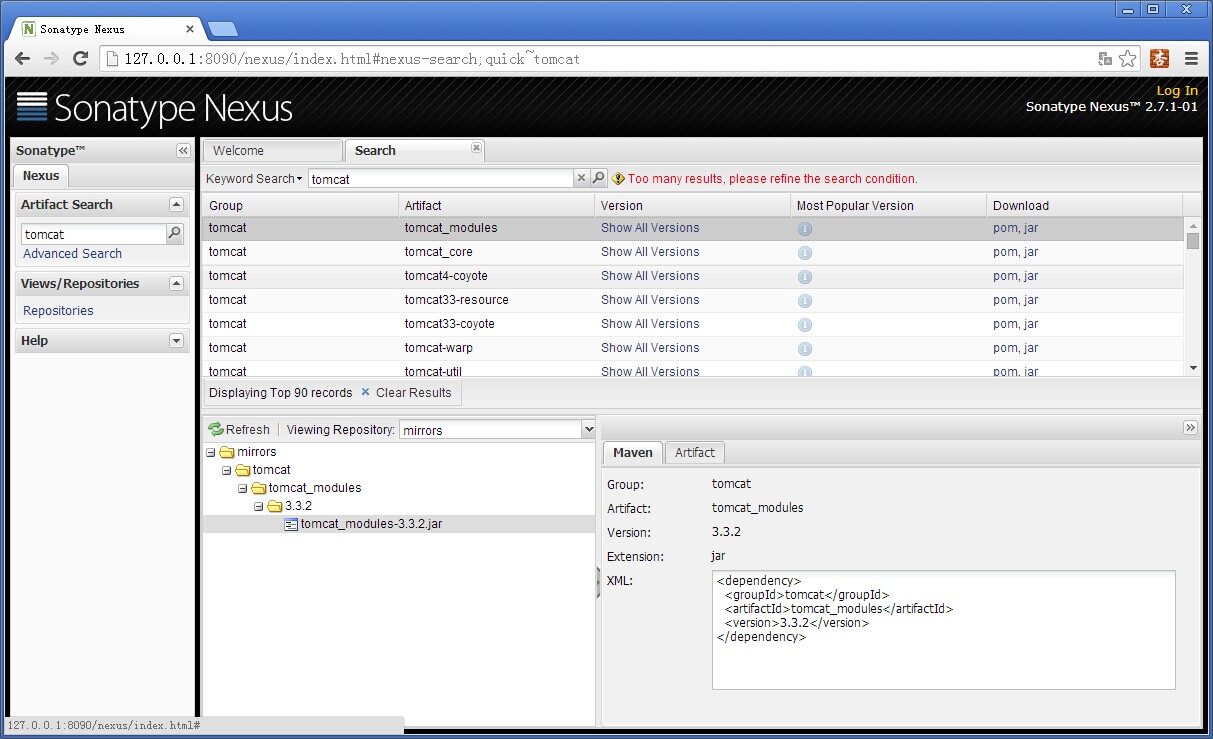This screenshot has height=739, width=1213.
Task: Switch to the Welcome tab
Action: click(x=272, y=151)
